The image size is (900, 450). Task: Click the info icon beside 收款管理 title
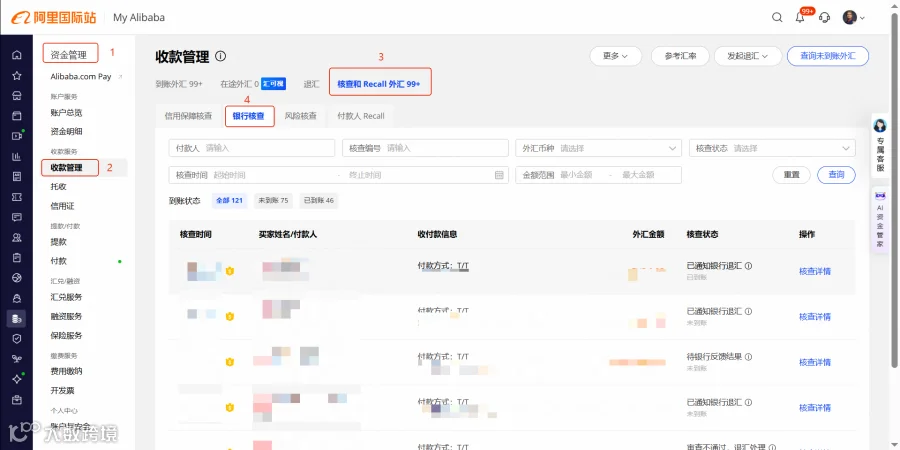(x=220, y=56)
